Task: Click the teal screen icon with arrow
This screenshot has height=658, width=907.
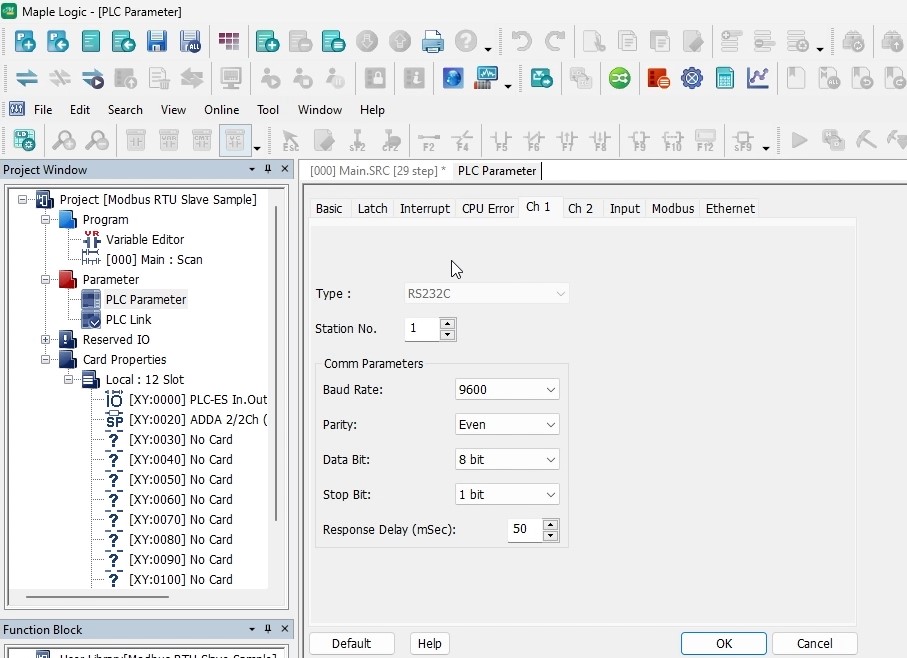Action: point(542,78)
